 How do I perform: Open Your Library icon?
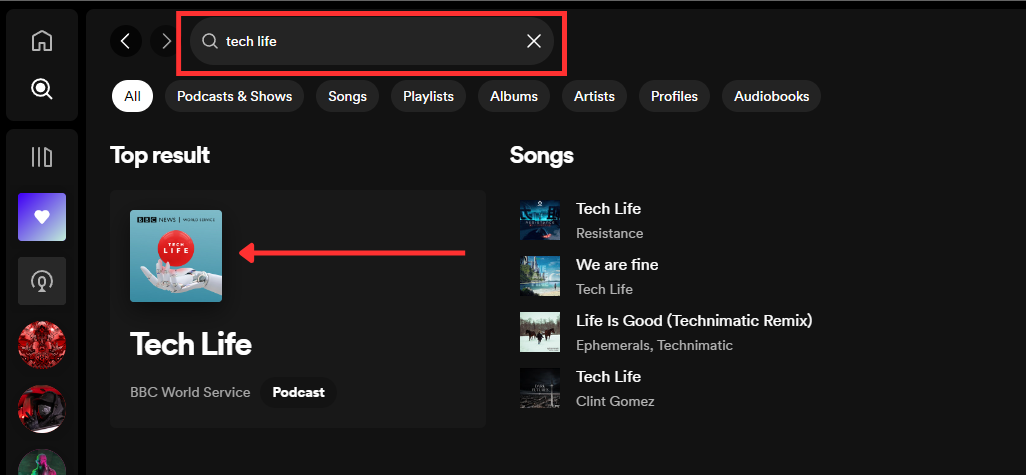point(41,157)
